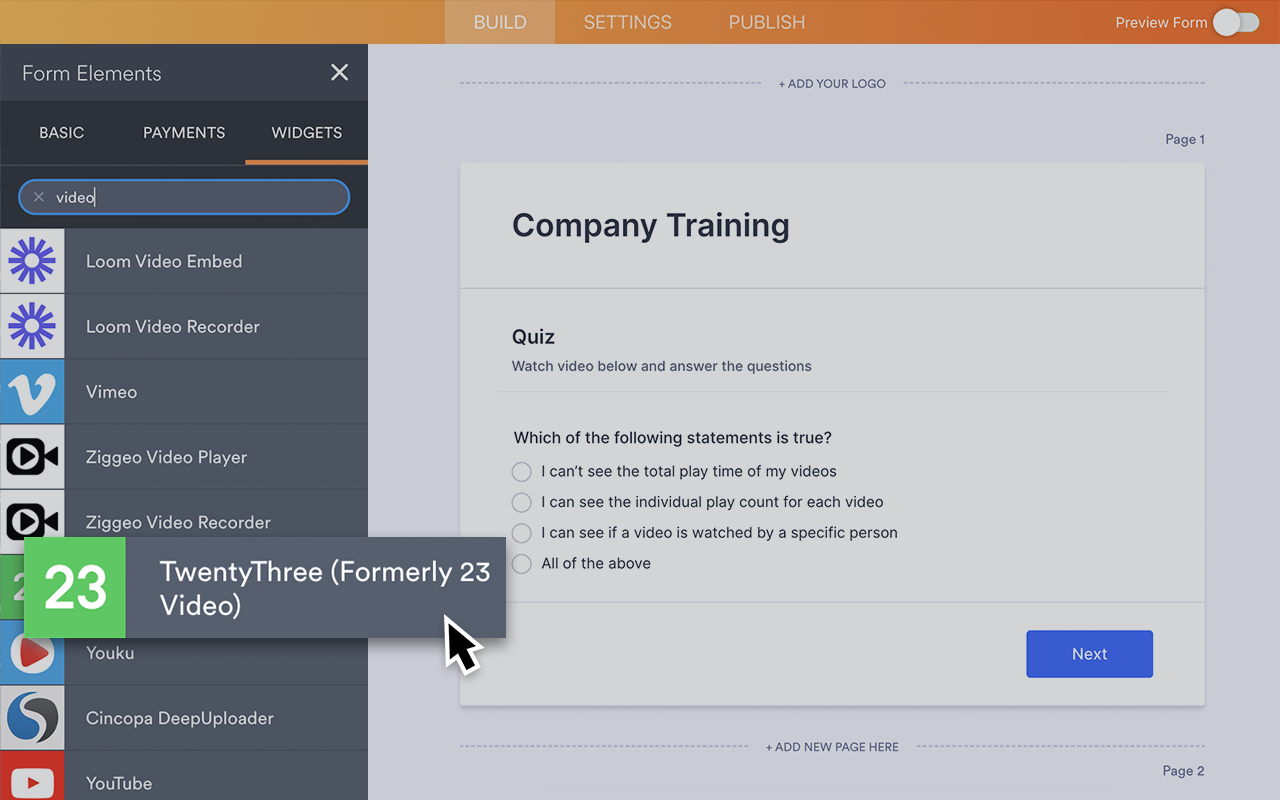Click the Loom Video Recorder icon
Screen dimensions: 1280x800
pyautogui.click(x=32, y=327)
